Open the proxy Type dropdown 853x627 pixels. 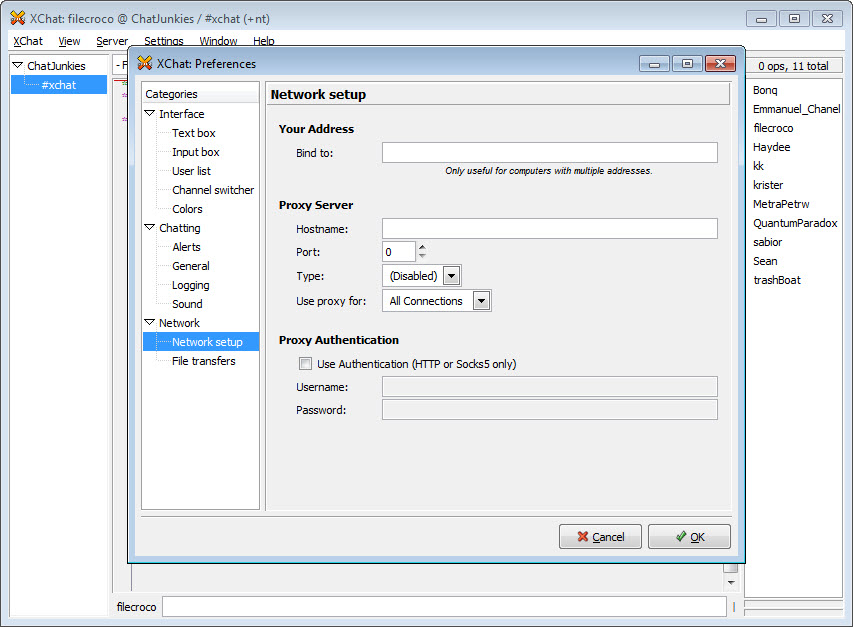point(452,276)
